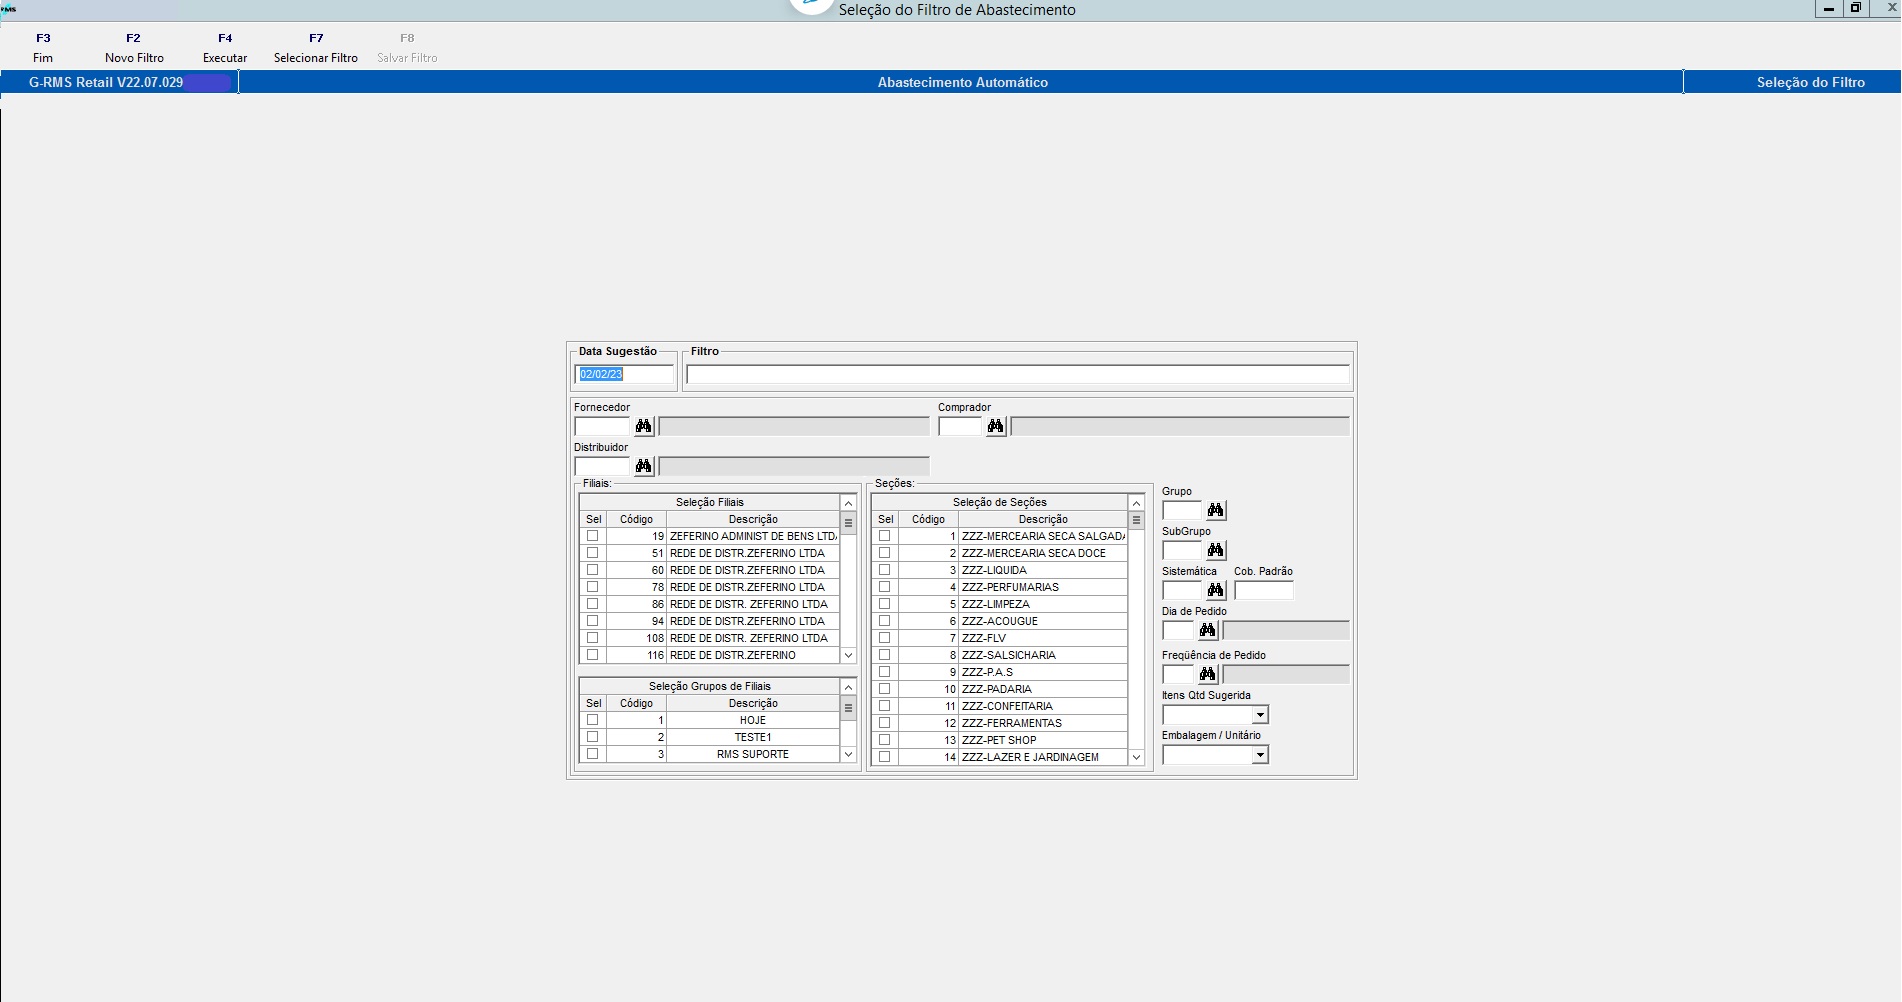Check section ZZZ-ACOUGUE checkbox

click(x=884, y=621)
